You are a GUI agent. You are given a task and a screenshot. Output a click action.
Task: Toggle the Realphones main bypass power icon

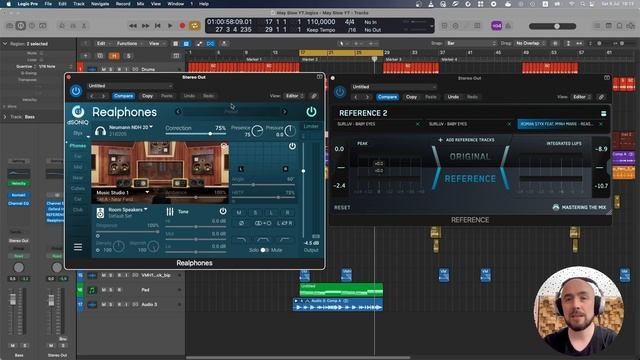pos(311,111)
